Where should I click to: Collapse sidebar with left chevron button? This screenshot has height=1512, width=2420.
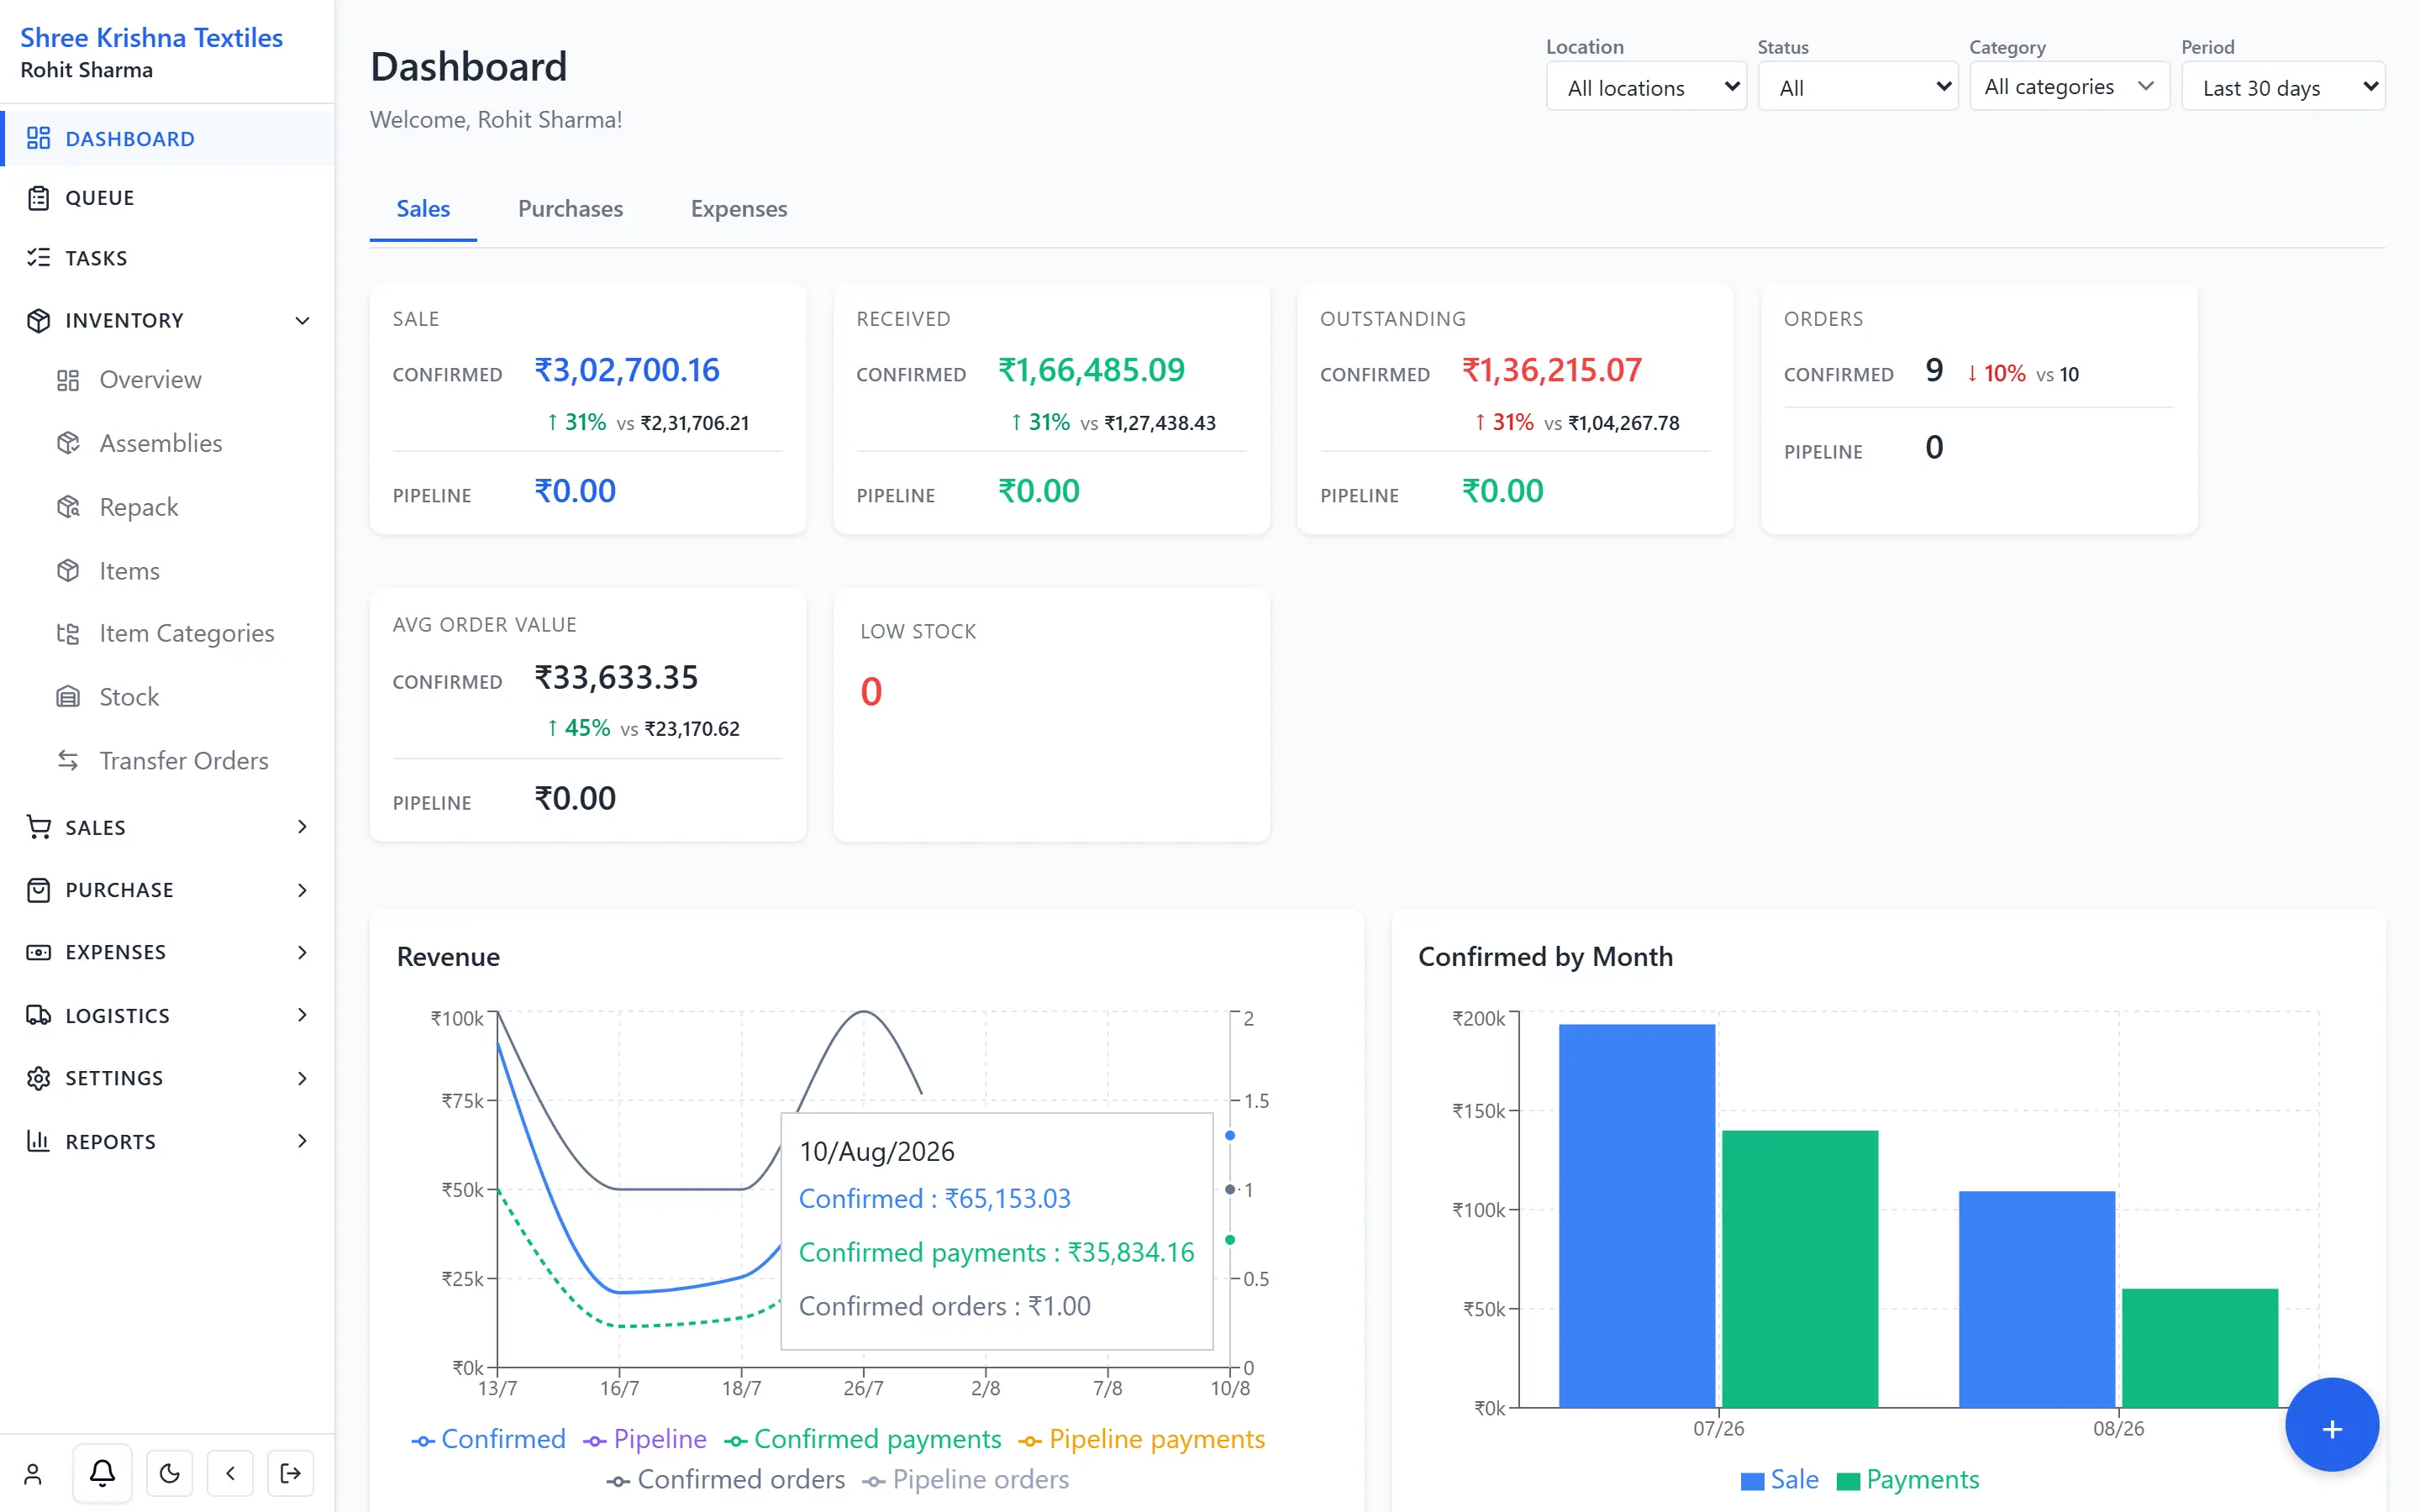coord(230,1473)
